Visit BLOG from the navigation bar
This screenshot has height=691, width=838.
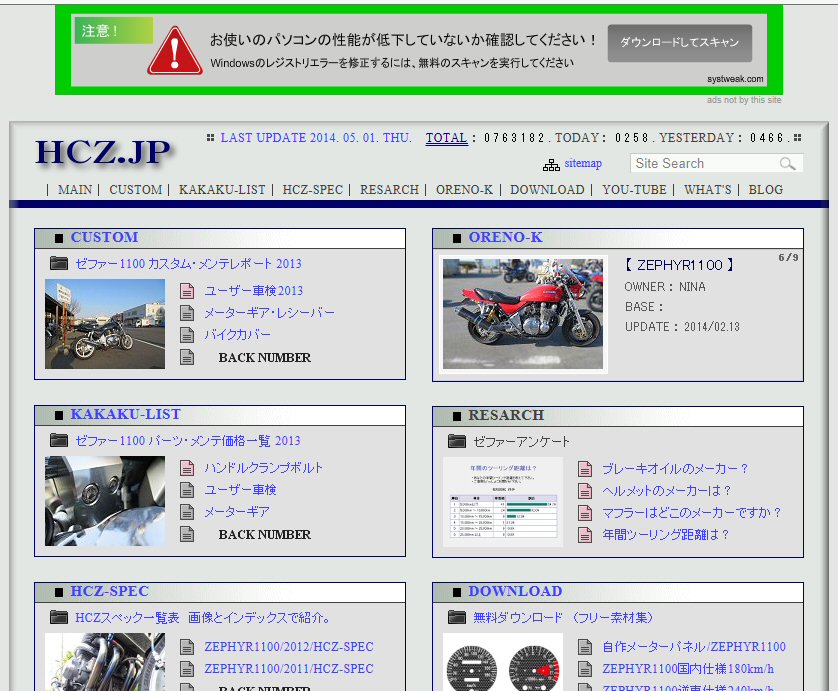point(765,190)
